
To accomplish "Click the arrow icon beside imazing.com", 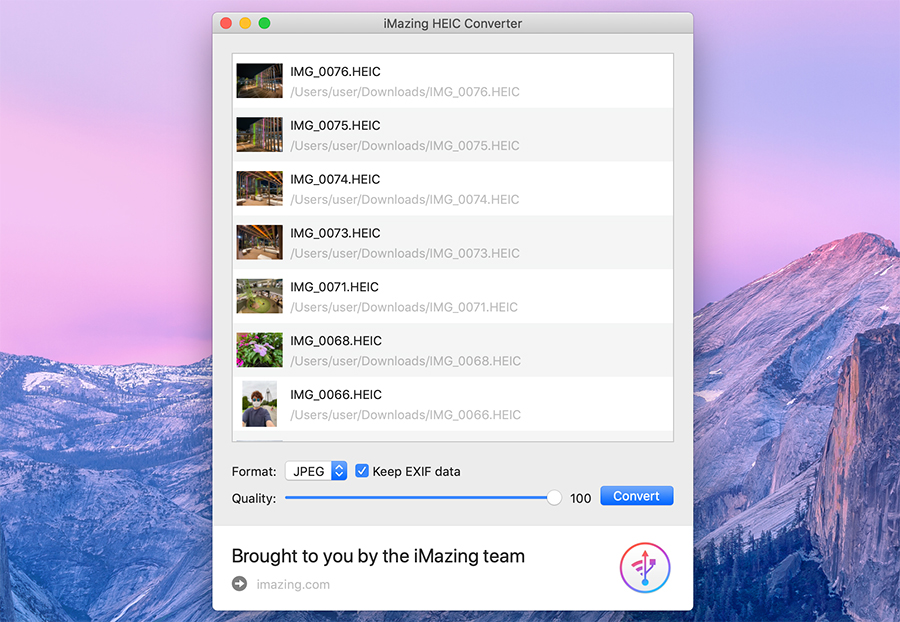I will 239,584.
